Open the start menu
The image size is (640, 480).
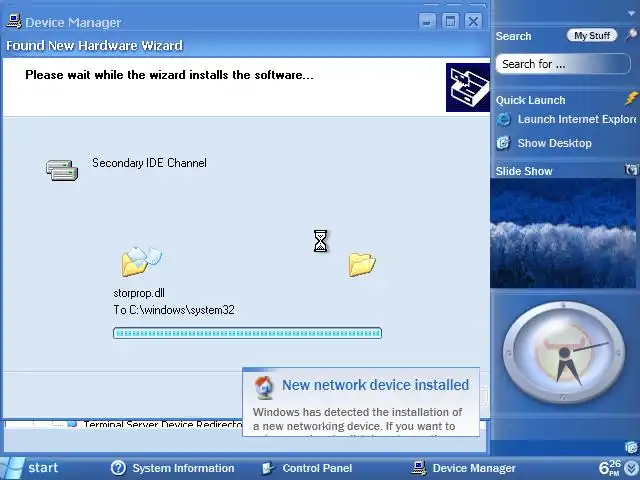pos(31,468)
